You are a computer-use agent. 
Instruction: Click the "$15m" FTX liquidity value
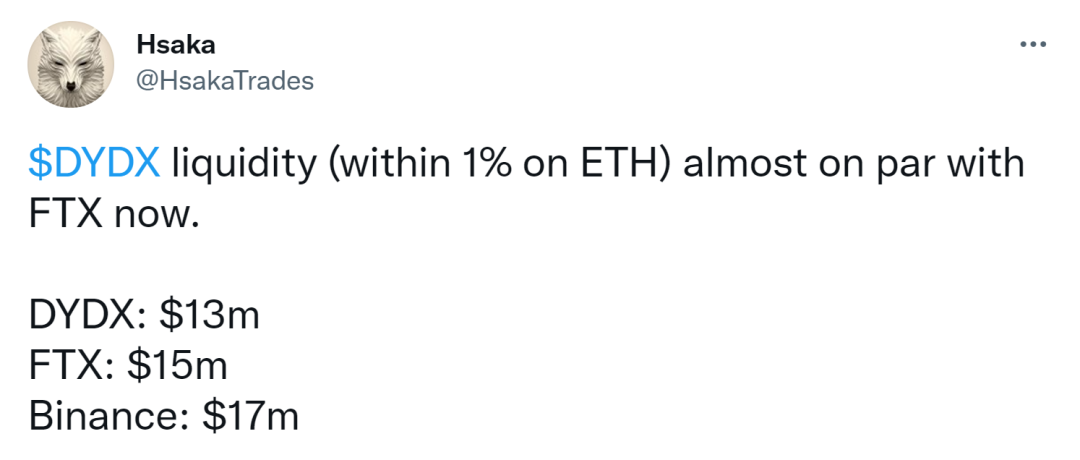(x=178, y=367)
